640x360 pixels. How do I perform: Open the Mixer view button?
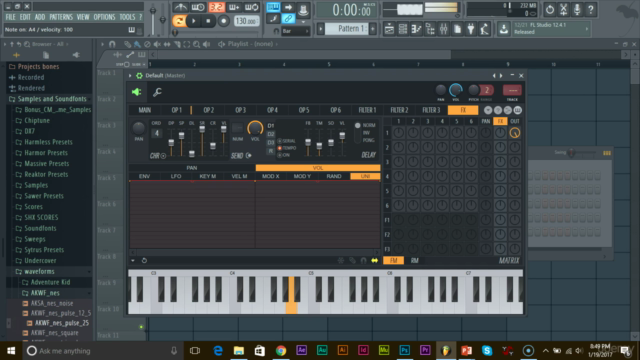(x=444, y=29)
